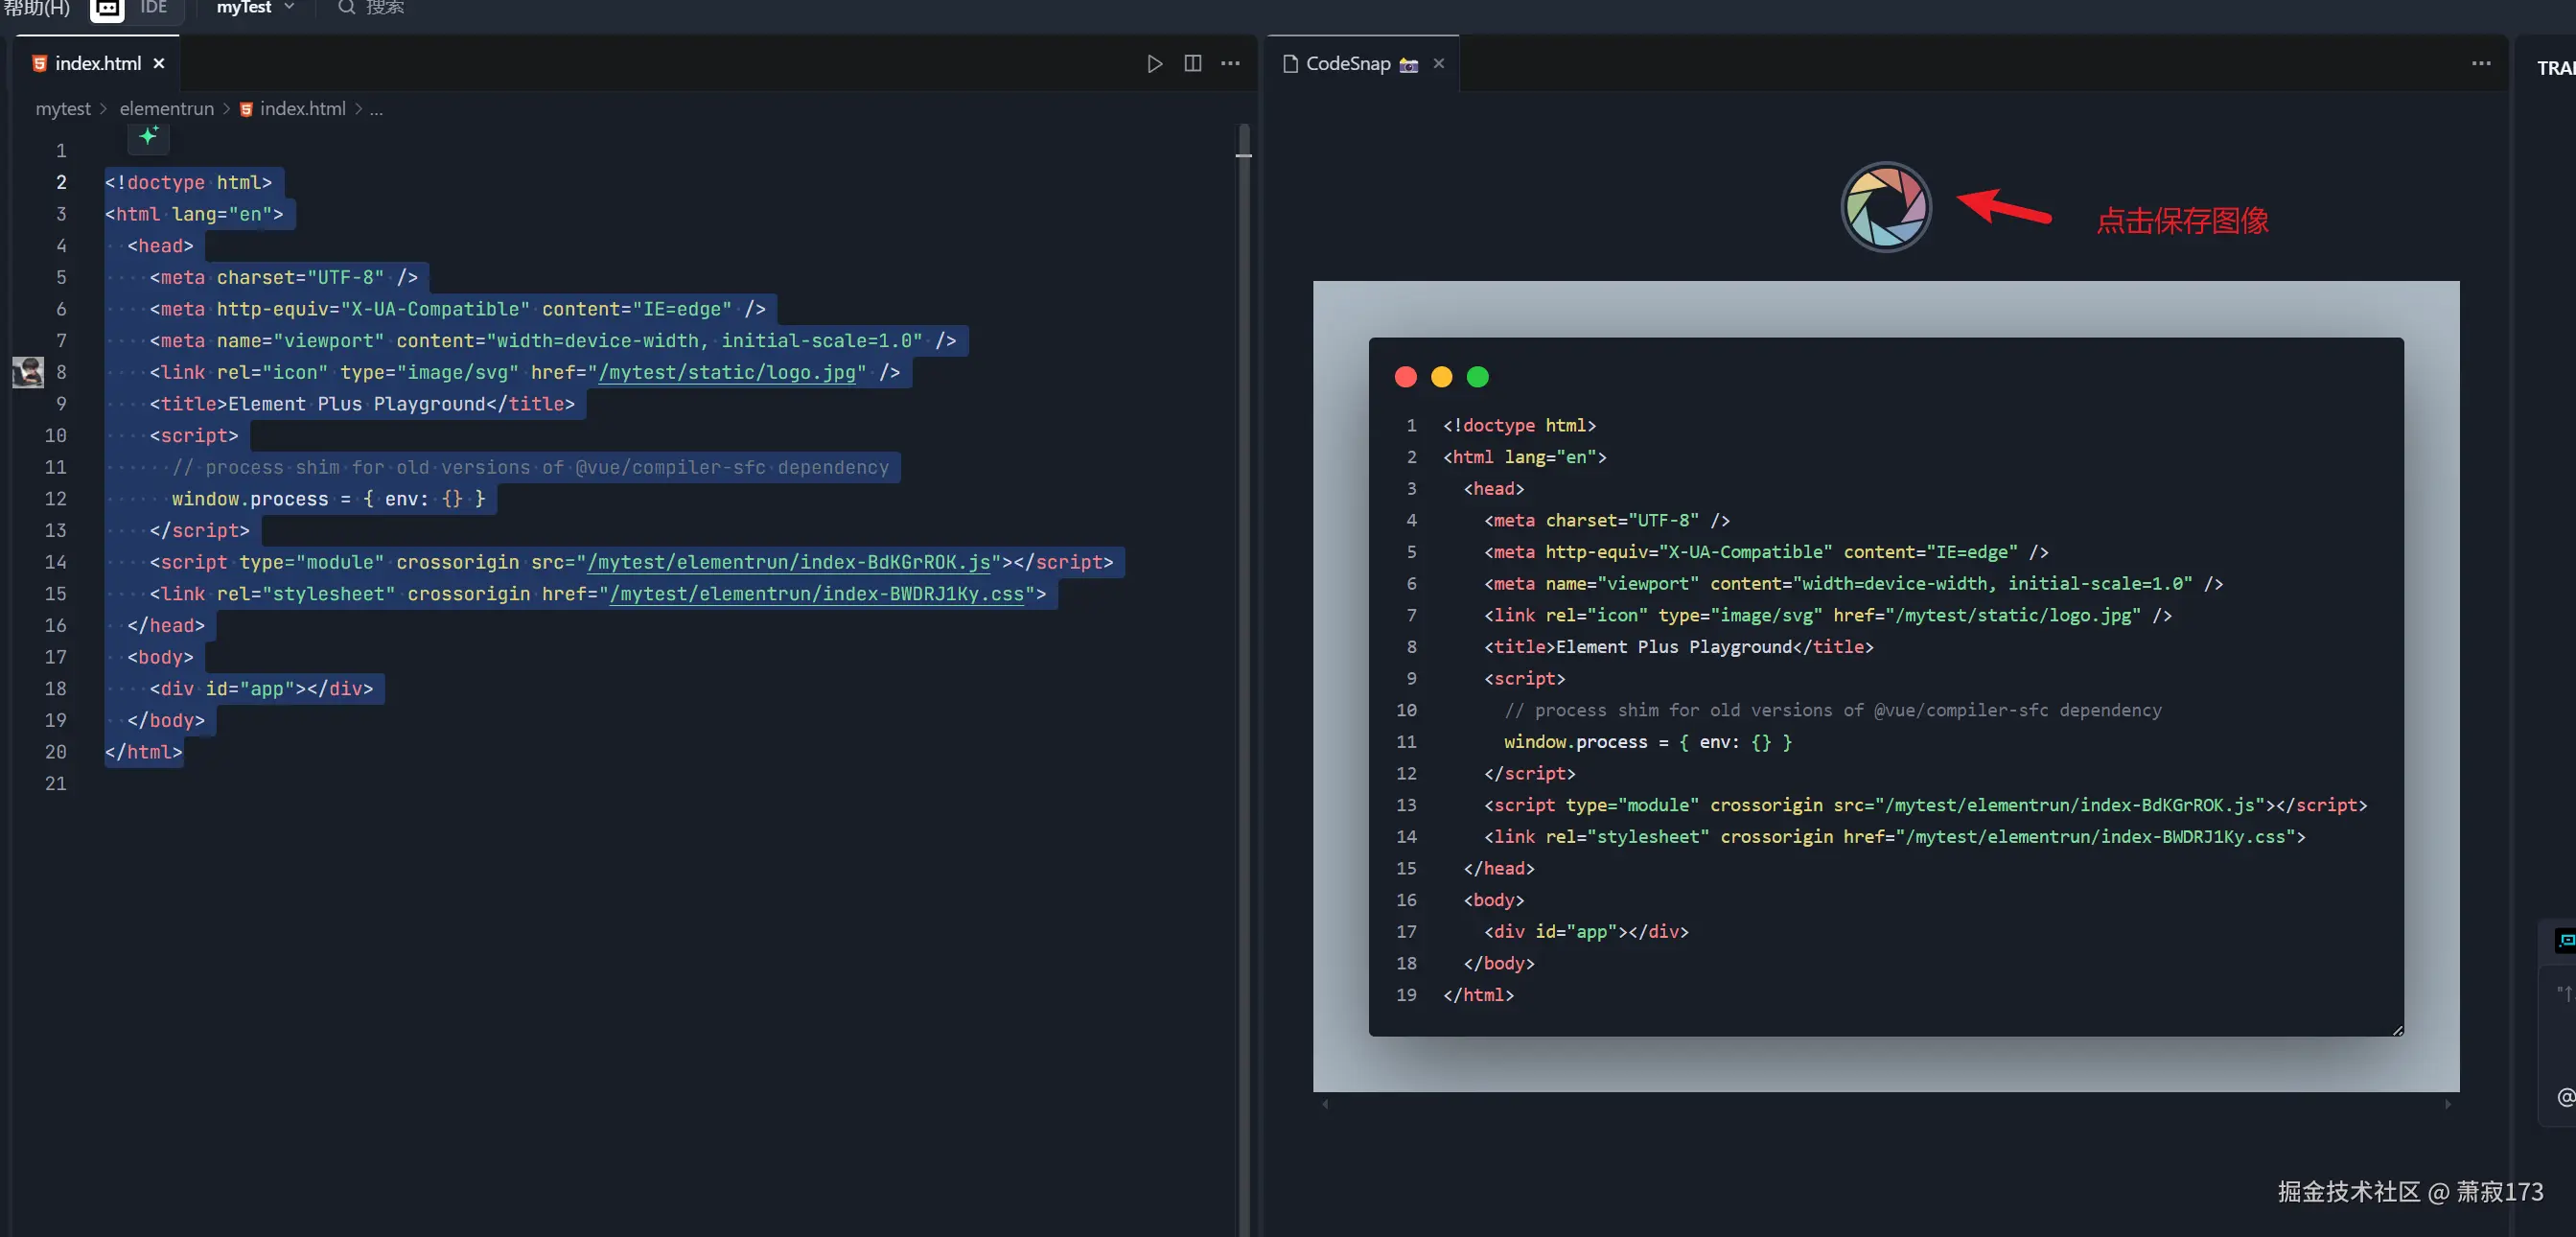Click the AI sparkle icon above line 1
This screenshot has height=1237, width=2576.
[x=148, y=136]
